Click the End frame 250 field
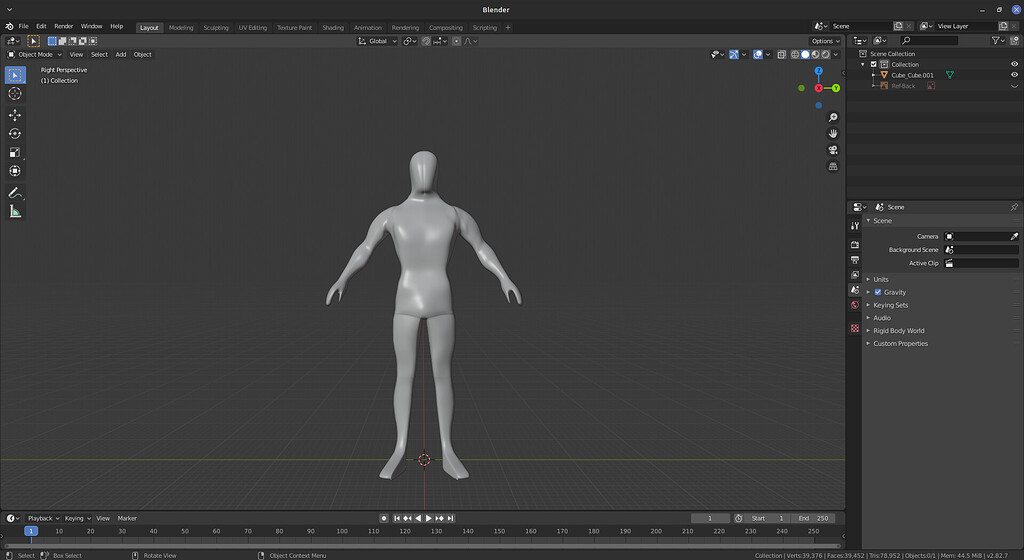Image resolution: width=1024 pixels, height=560 pixels. point(813,518)
